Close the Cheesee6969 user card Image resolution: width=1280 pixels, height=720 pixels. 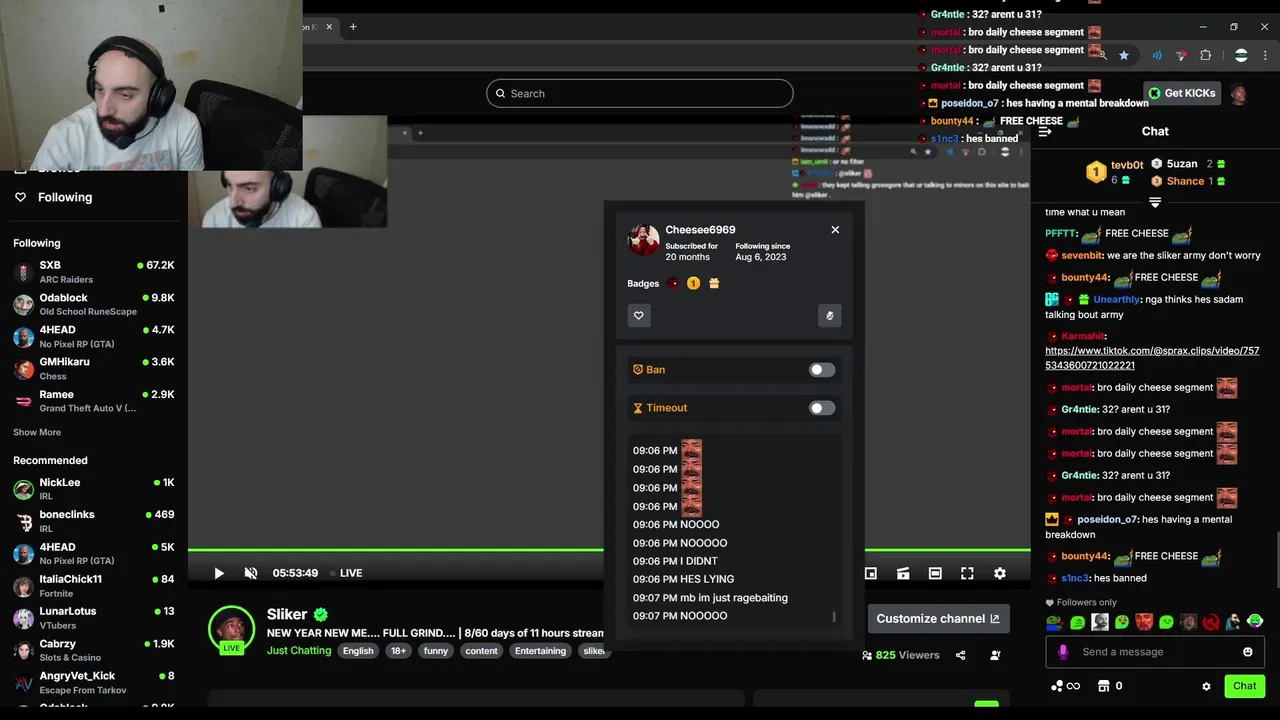[835, 230]
